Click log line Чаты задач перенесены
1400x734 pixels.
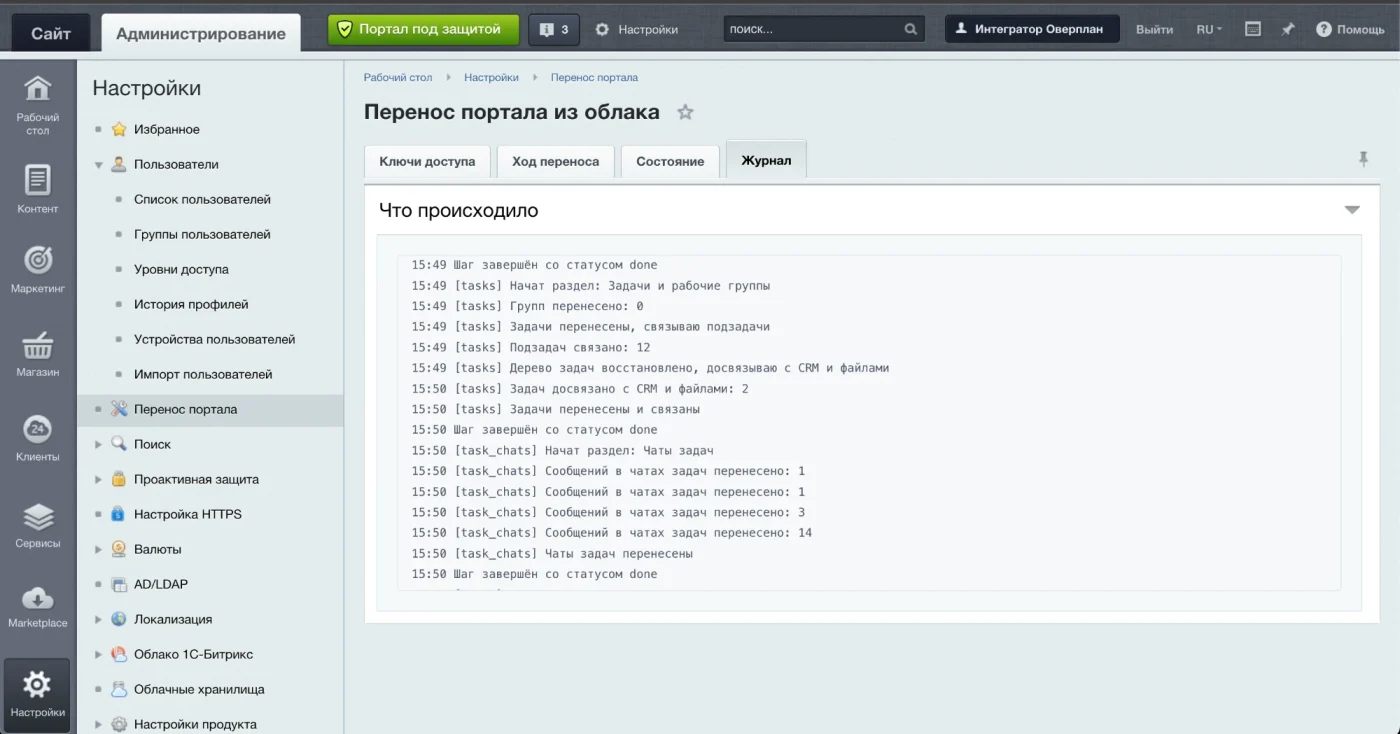coord(552,553)
